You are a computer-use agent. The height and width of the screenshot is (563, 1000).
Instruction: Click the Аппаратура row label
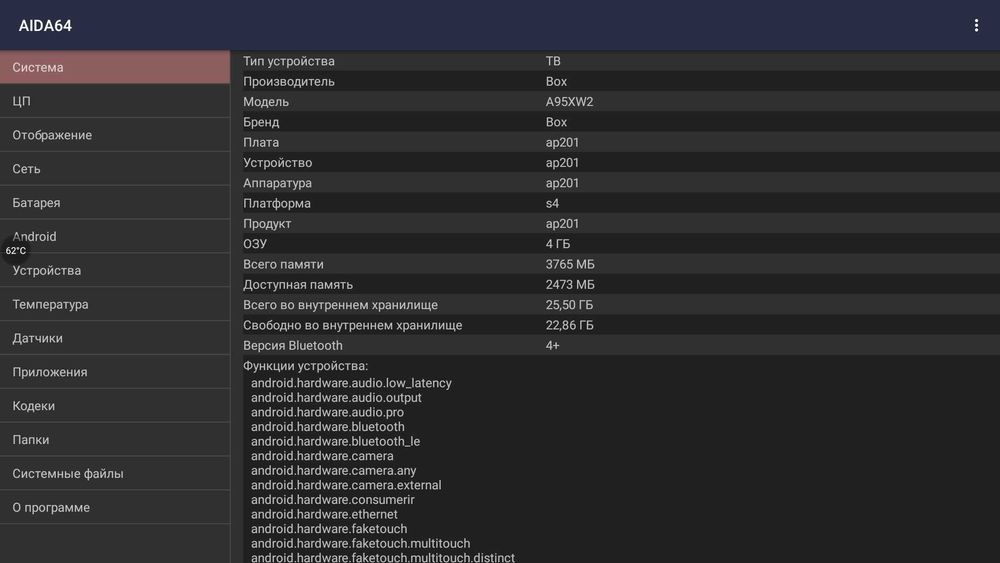tap(277, 183)
